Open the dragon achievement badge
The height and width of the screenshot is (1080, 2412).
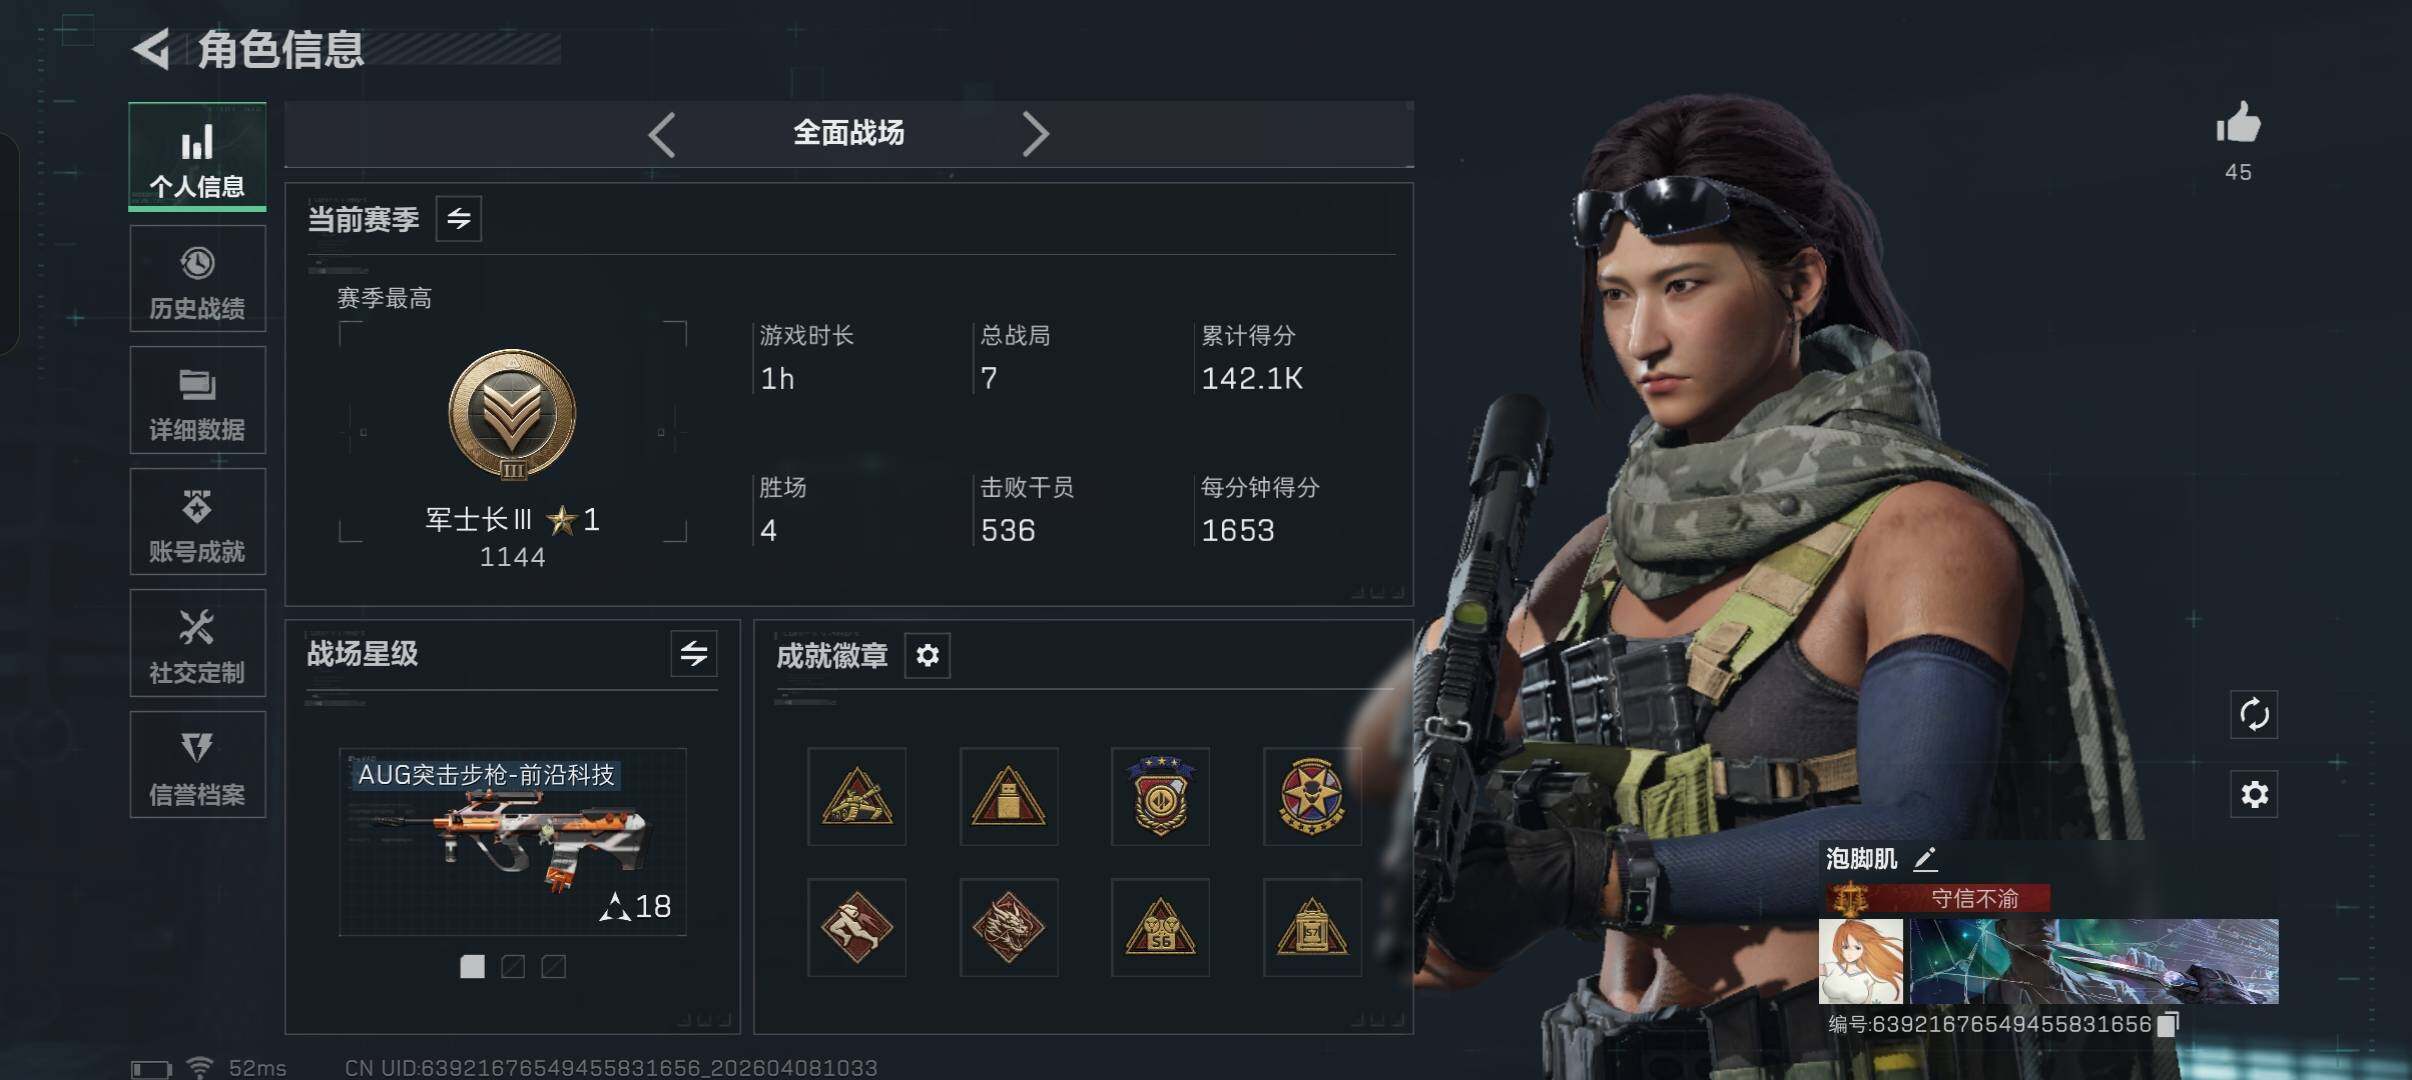click(x=1008, y=927)
